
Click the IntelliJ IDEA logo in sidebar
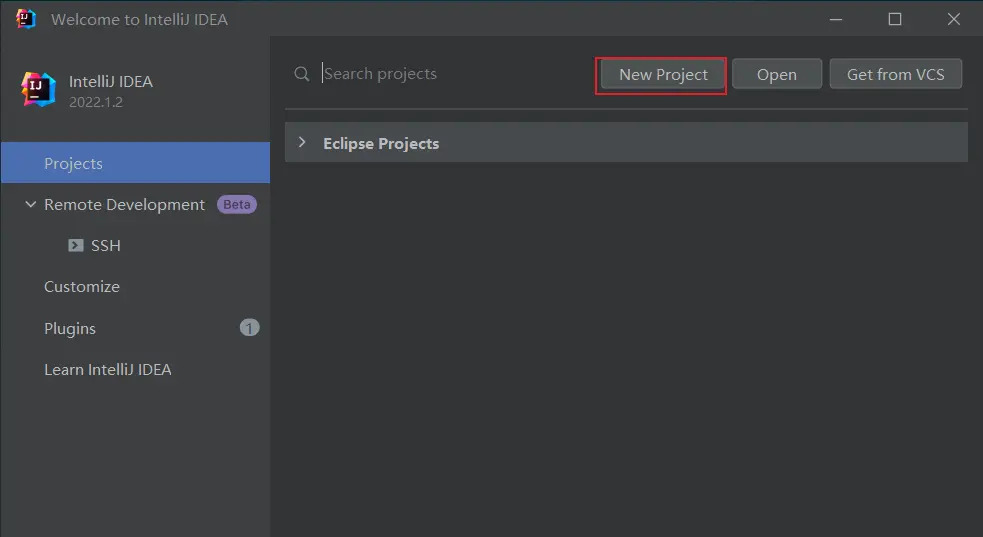pos(39,89)
